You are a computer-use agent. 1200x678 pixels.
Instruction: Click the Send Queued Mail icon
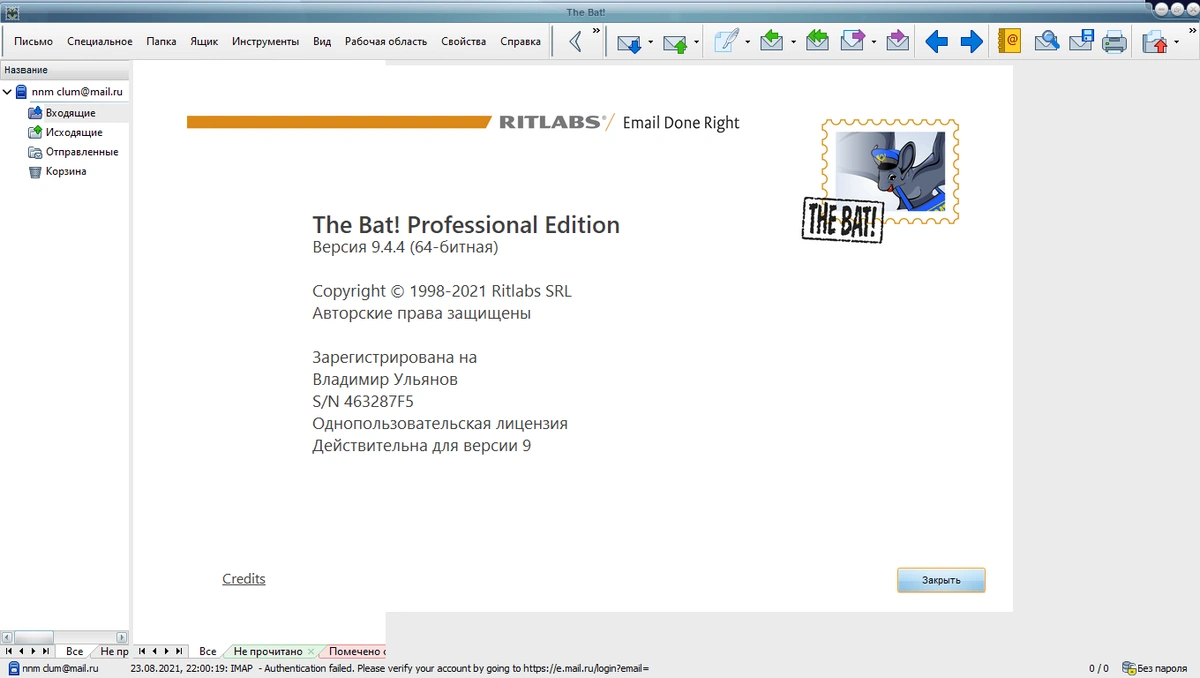click(x=675, y=42)
